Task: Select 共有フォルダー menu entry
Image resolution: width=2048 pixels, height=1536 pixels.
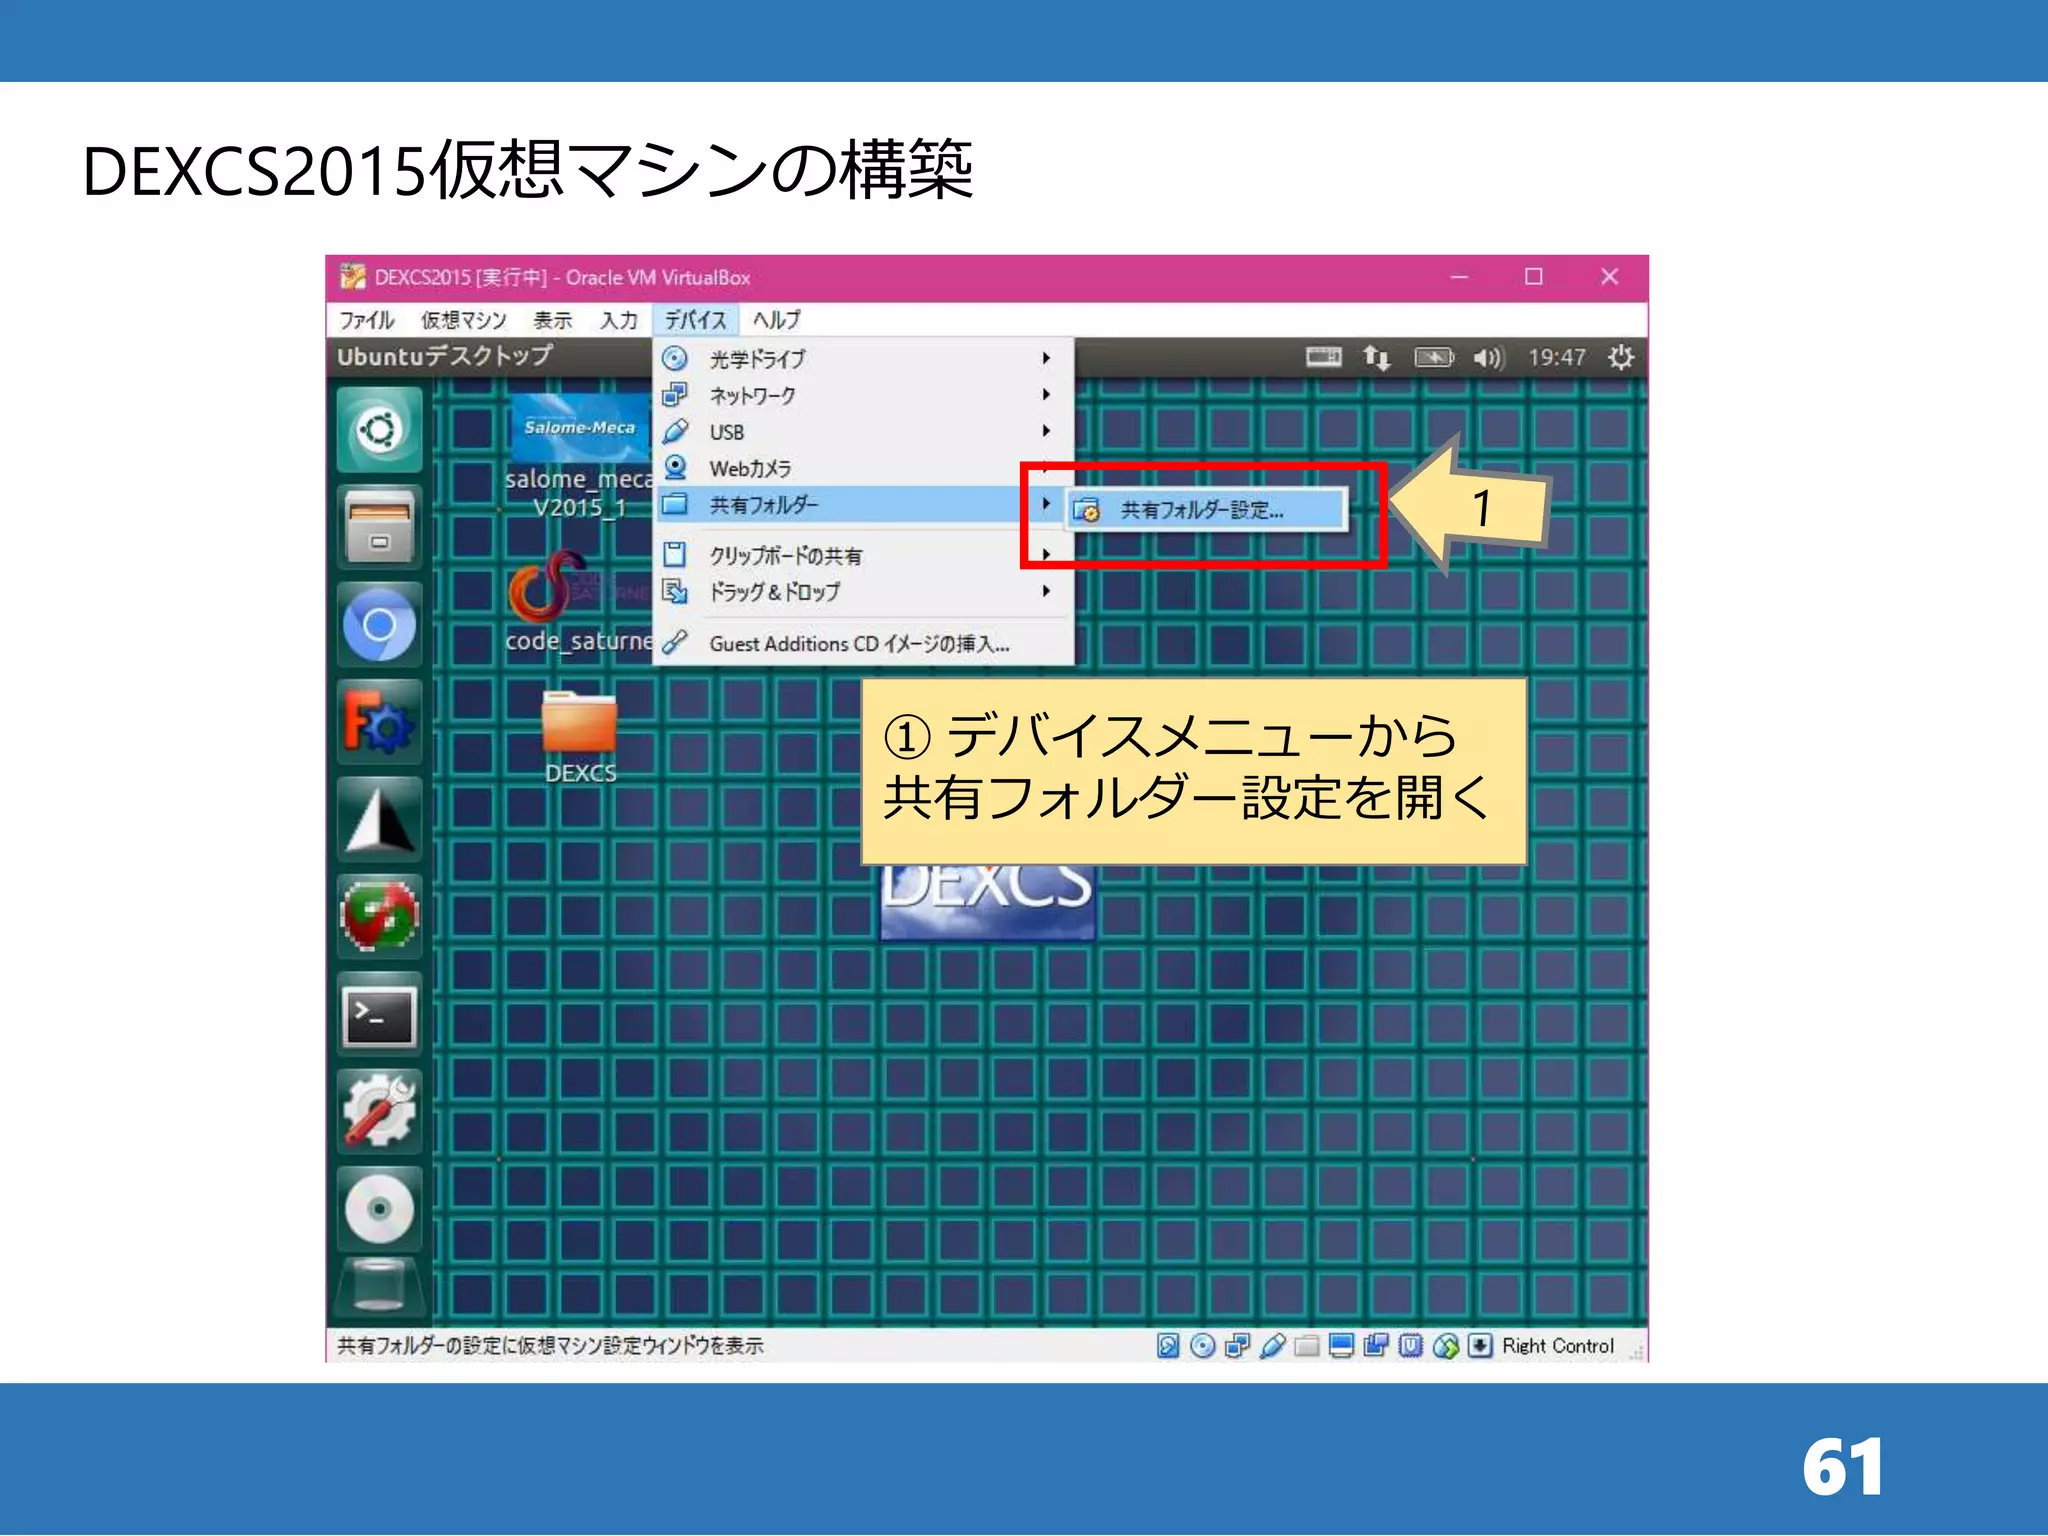Action: (x=863, y=504)
